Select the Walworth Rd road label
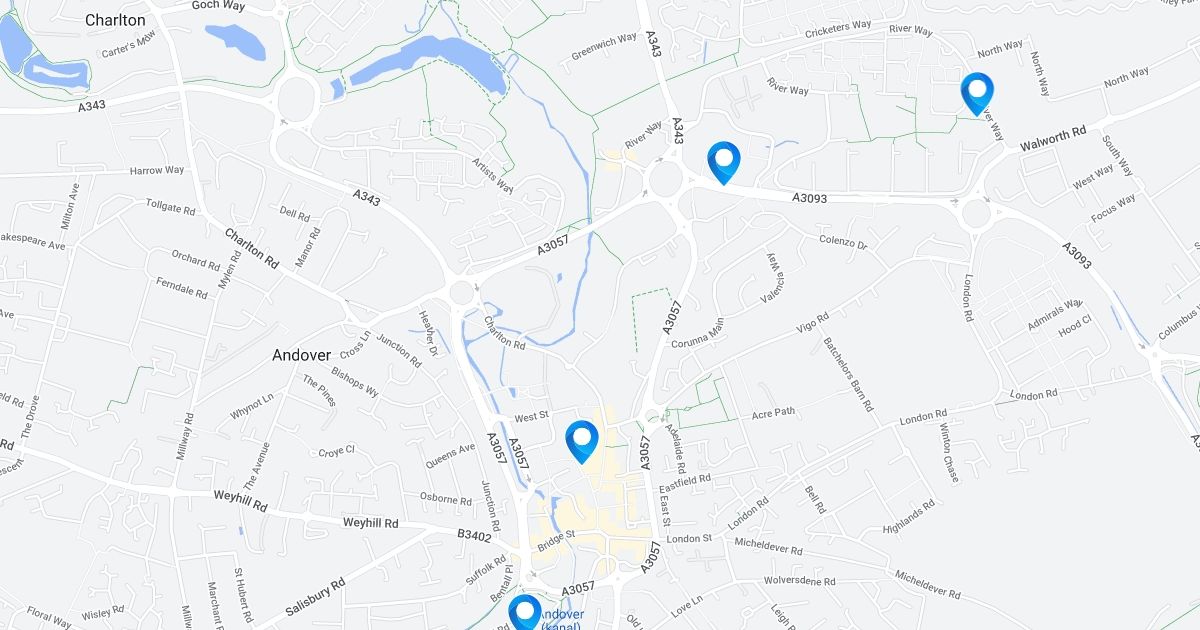 pos(1053,139)
